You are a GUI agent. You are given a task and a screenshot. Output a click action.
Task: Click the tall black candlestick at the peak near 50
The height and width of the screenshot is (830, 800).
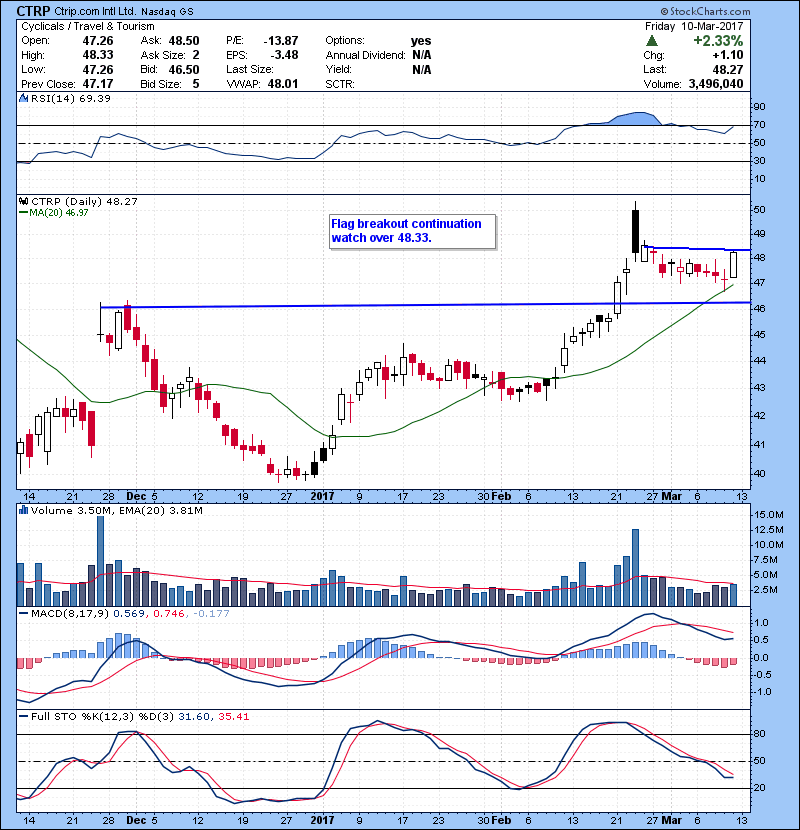click(x=635, y=231)
